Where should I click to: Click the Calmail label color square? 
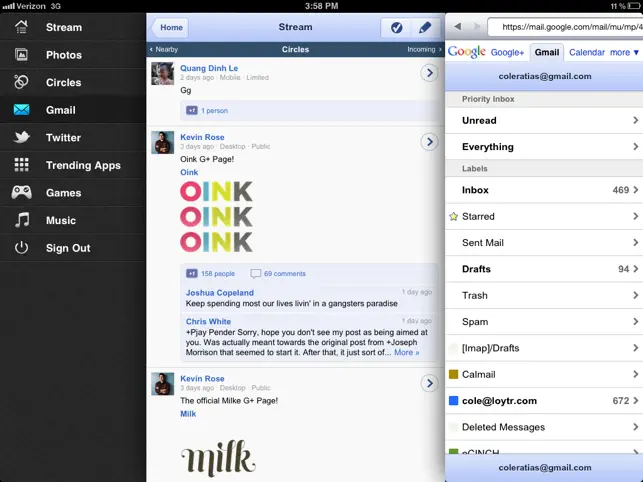[x=454, y=374]
